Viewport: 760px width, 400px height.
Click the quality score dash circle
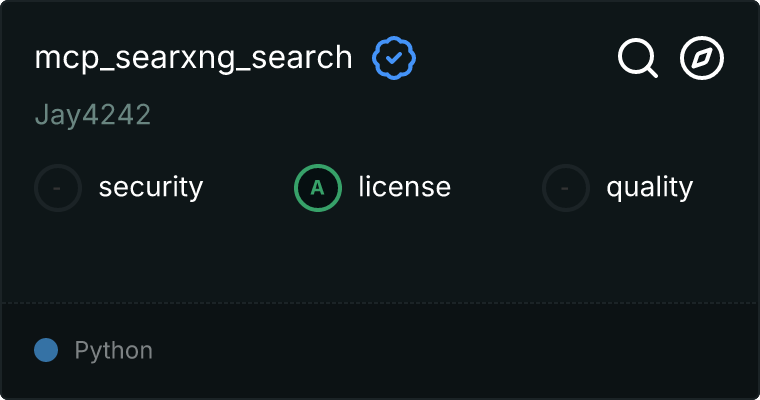coord(566,187)
